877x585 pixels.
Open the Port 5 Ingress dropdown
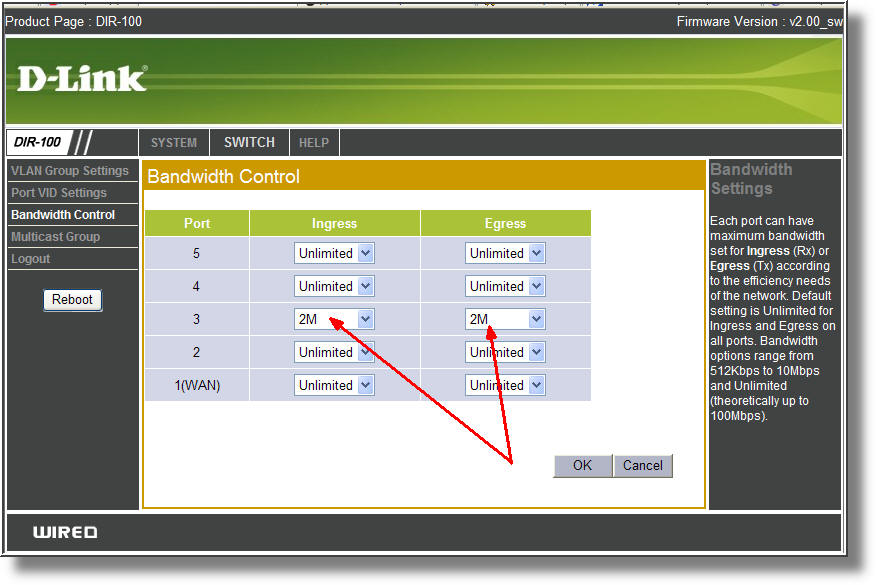(334, 253)
